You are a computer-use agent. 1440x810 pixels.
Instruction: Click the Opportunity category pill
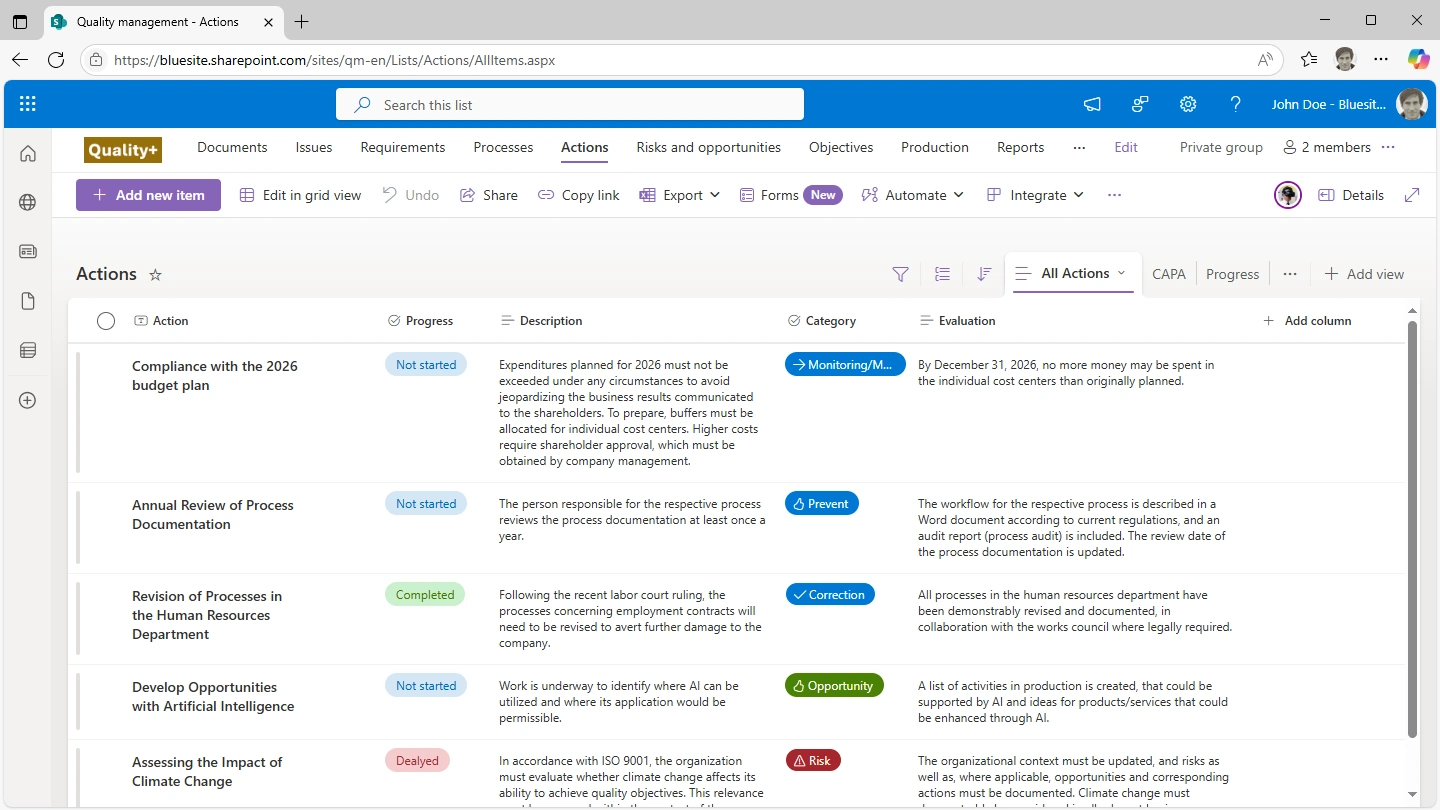(834, 686)
